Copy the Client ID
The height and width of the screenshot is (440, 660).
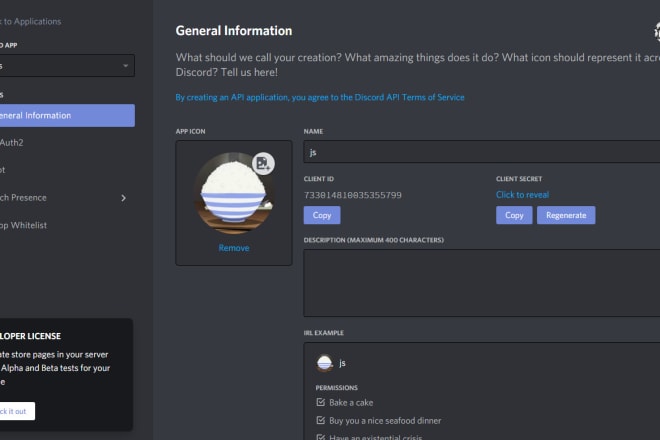coord(322,215)
